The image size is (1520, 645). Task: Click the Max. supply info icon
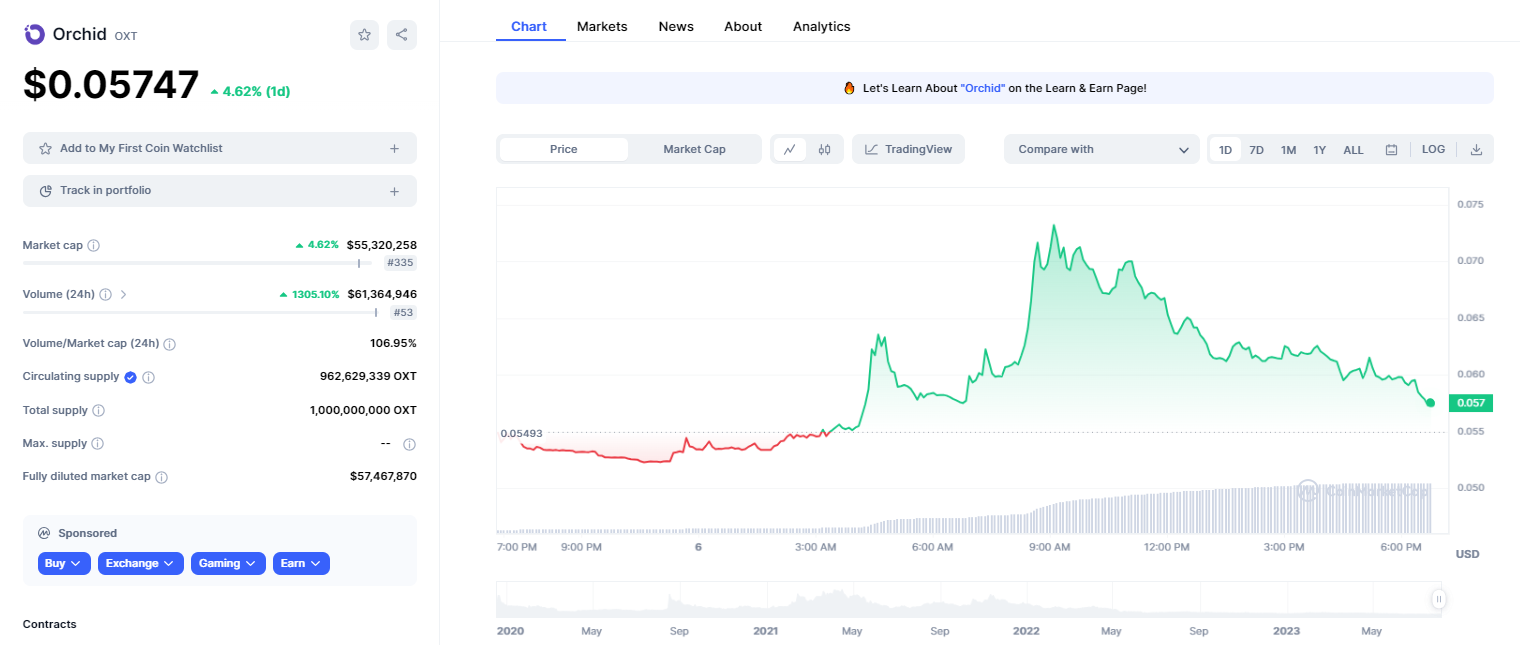pos(98,443)
